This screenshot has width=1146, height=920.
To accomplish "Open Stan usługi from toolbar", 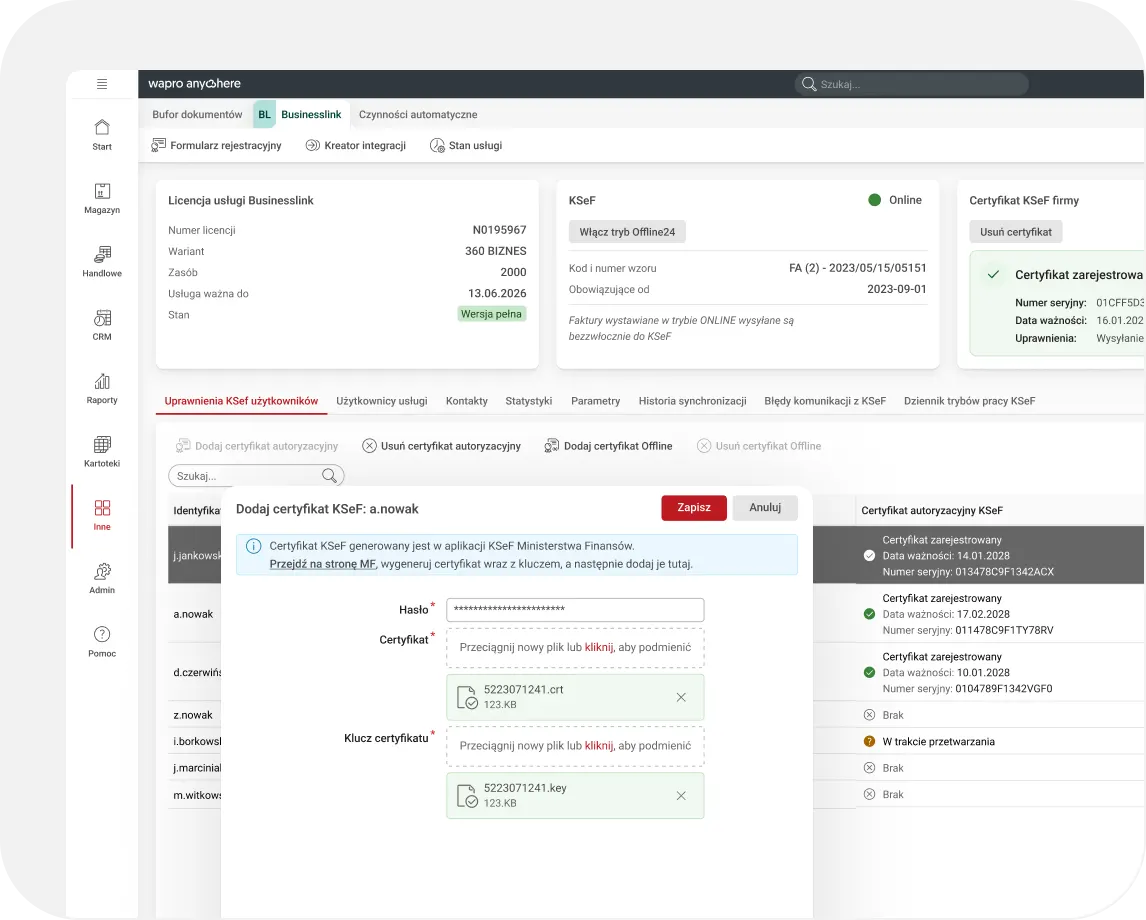I will [x=466, y=145].
